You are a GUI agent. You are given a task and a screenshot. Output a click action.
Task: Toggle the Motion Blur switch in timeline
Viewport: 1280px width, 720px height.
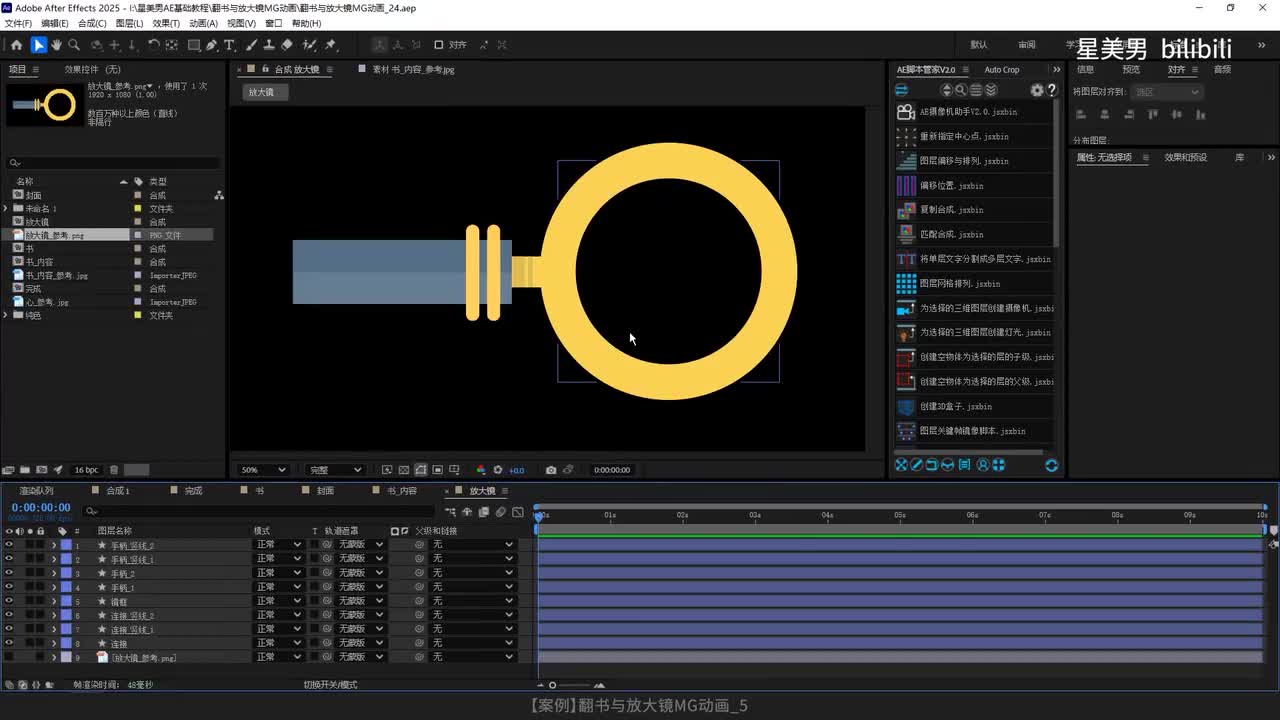click(501, 512)
